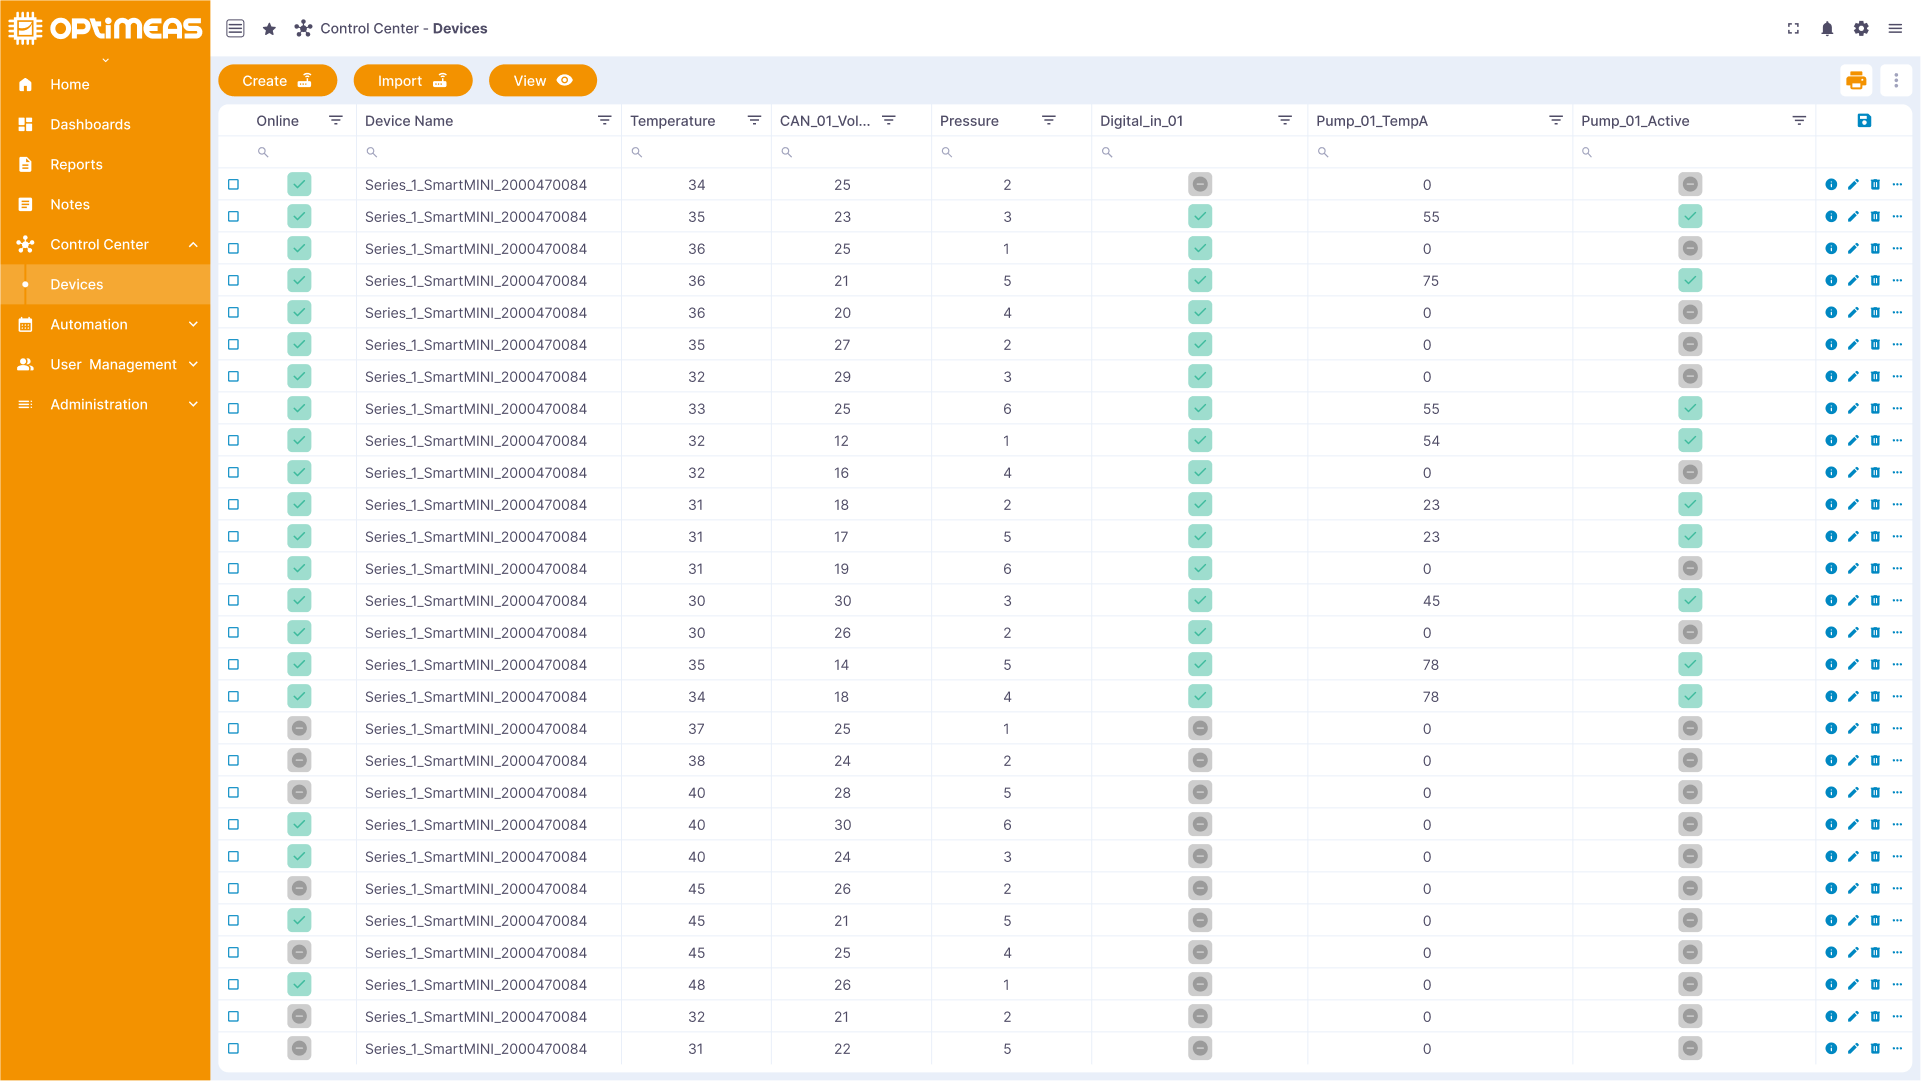Select checkbox for device with Temperature 37

(x=234, y=729)
